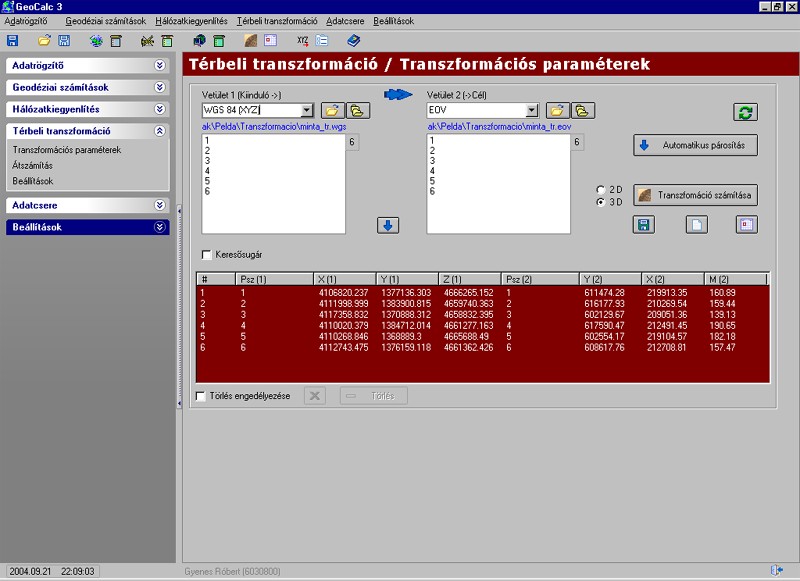This screenshot has height=581, width=800.
Task: Open the Adatrögzítő menu
Action: coord(26,21)
